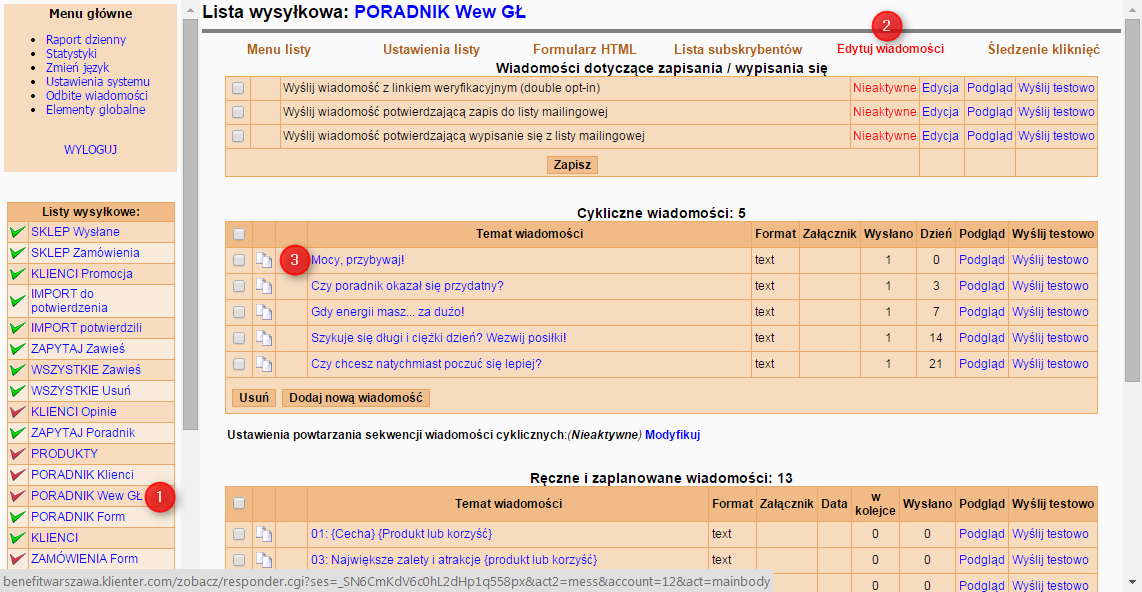Open the Ustawienia listy tab
The width and height of the screenshot is (1142, 592).
pos(431,50)
